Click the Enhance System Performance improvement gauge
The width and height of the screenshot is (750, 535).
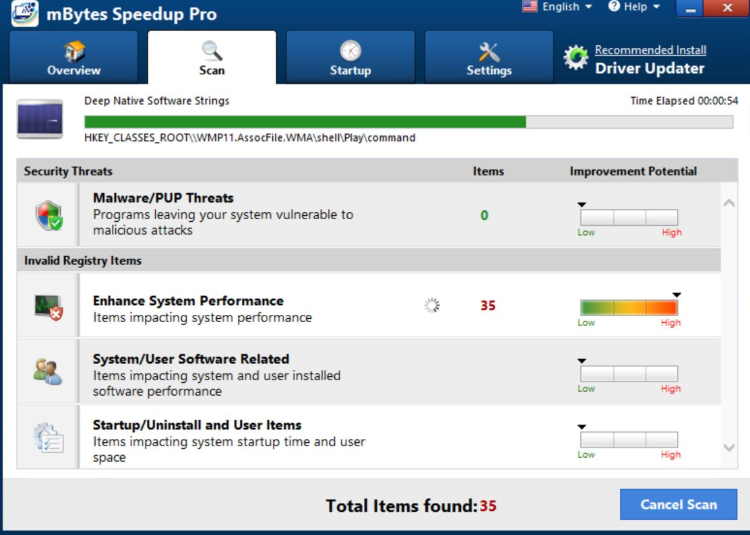(x=628, y=308)
